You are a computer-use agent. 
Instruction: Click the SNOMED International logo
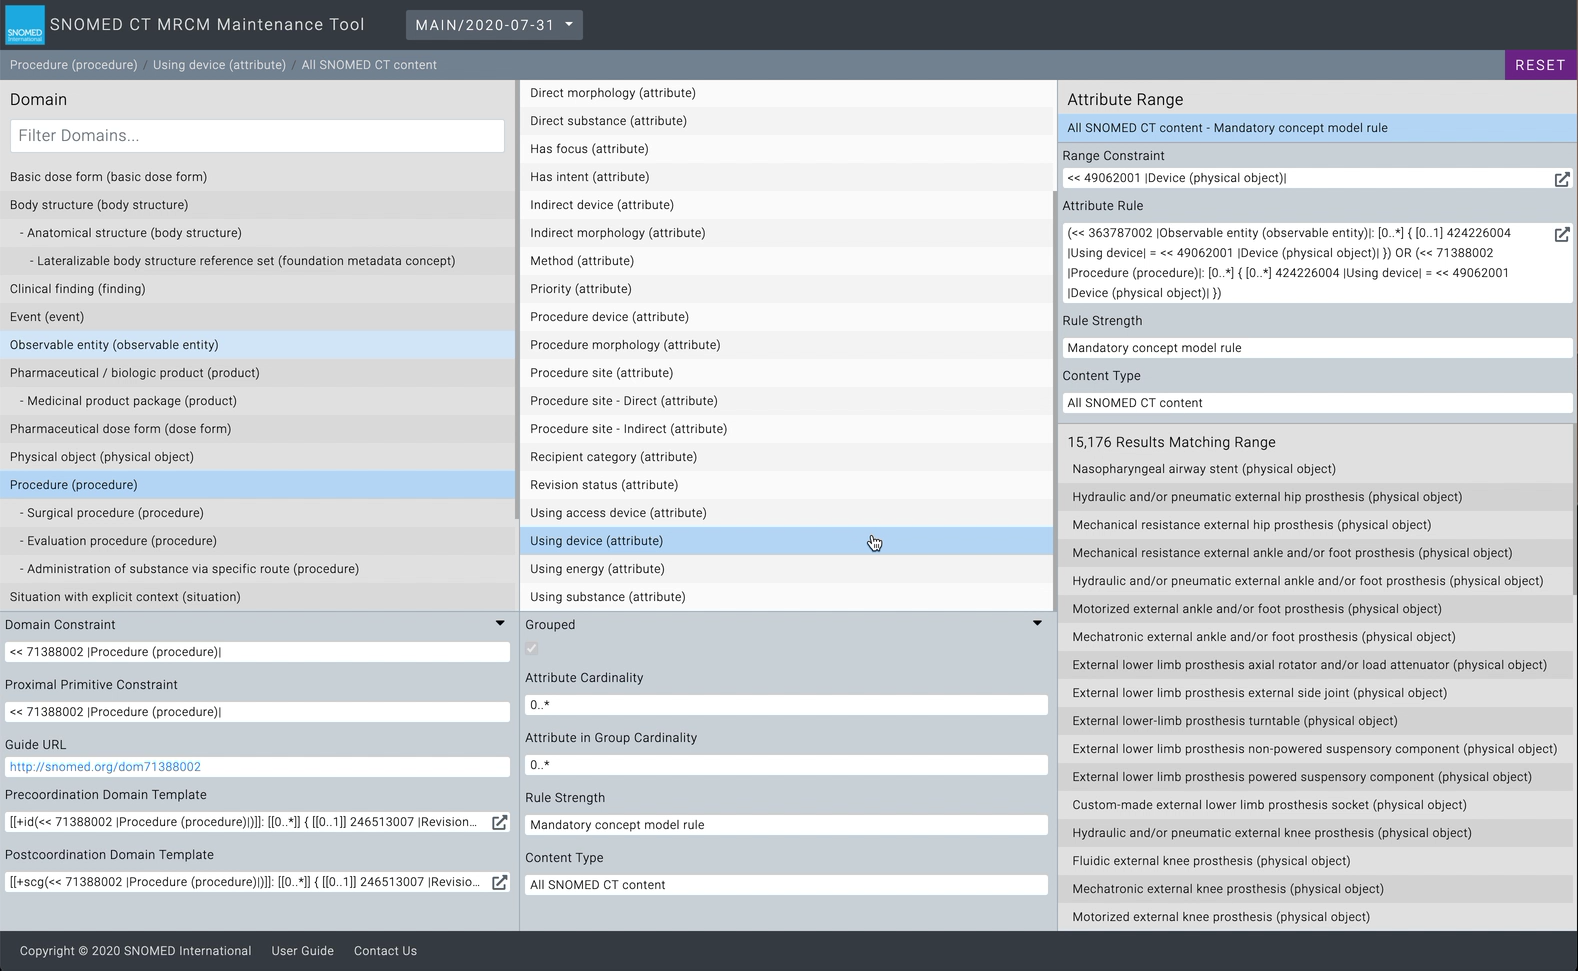tap(24, 25)
